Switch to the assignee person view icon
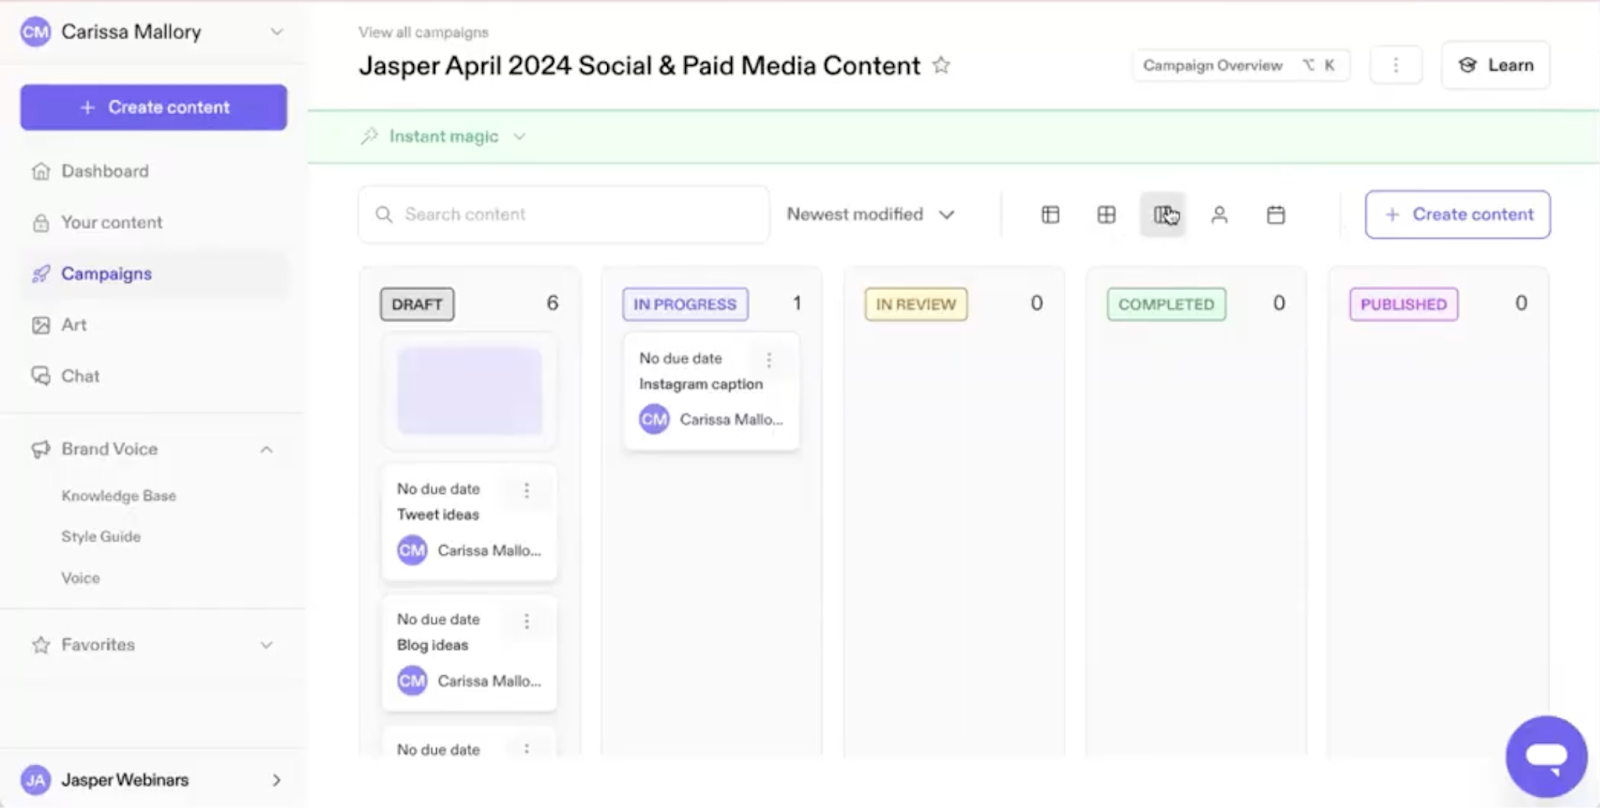This screenshot has height=808, width=1600. click(1219, 214)
